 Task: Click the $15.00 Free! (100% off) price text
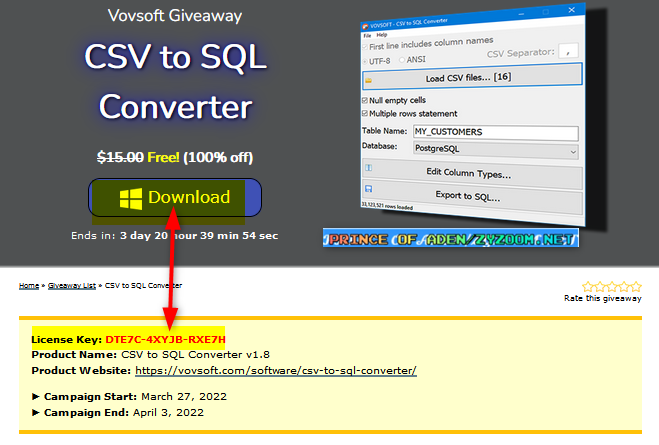coord(175,158)
